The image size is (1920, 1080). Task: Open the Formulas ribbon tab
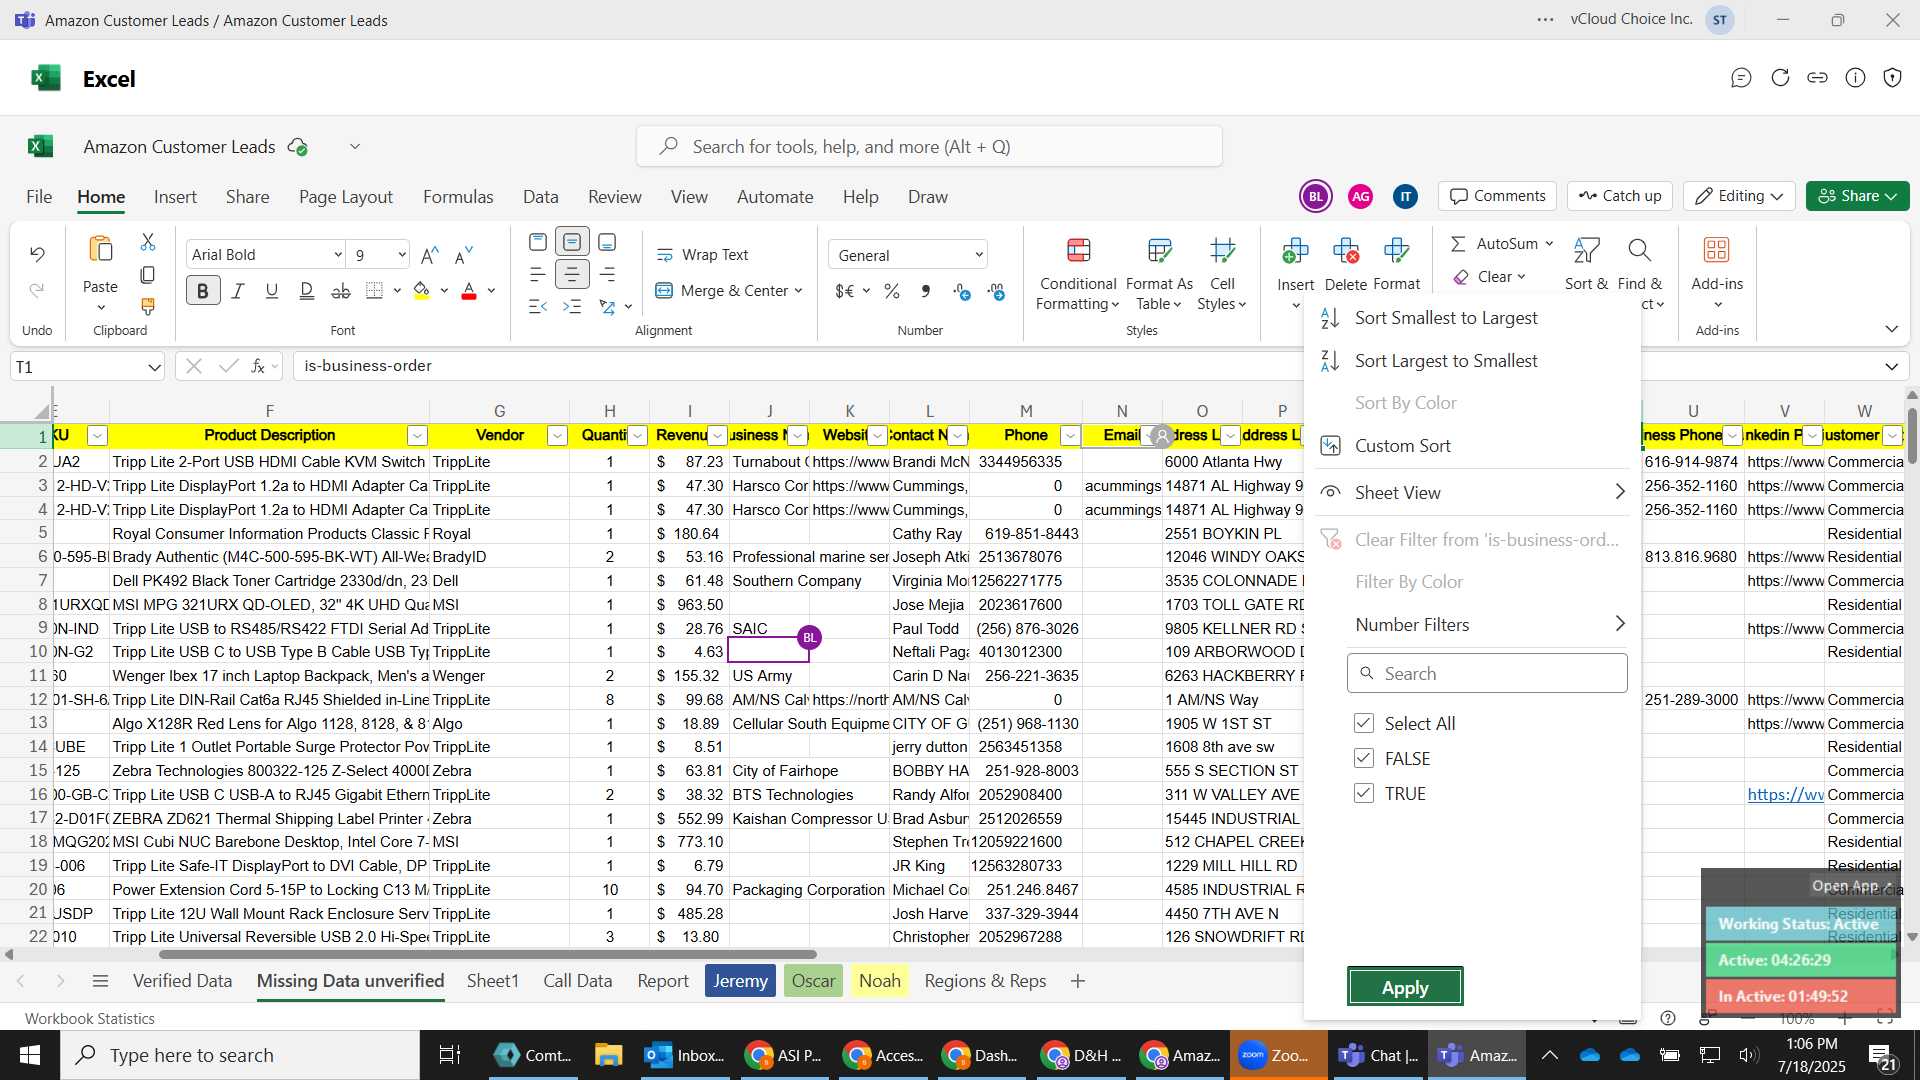[458, 197]
